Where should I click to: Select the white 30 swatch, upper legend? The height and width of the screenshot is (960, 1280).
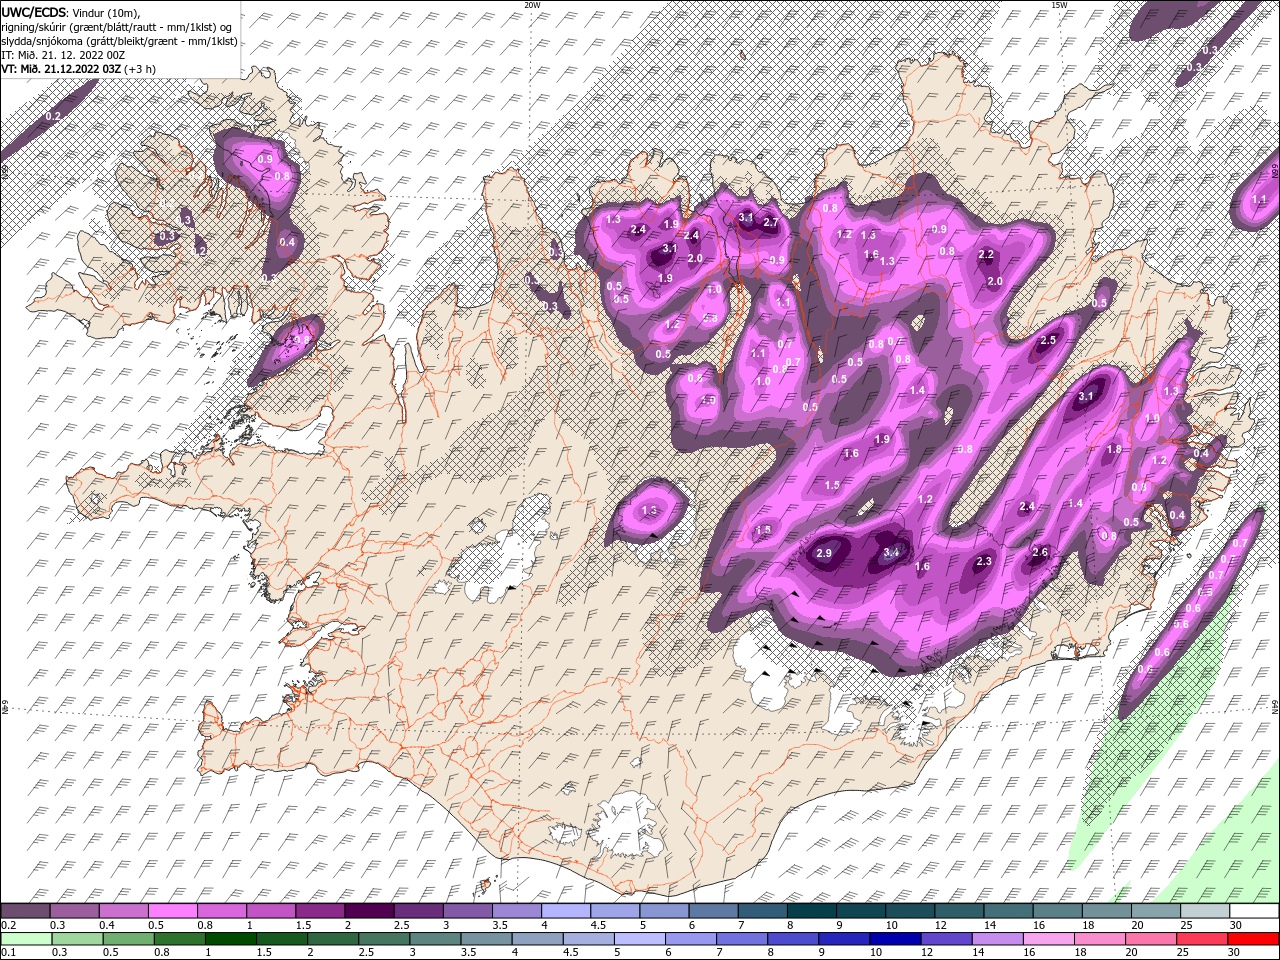(1254, 911)
